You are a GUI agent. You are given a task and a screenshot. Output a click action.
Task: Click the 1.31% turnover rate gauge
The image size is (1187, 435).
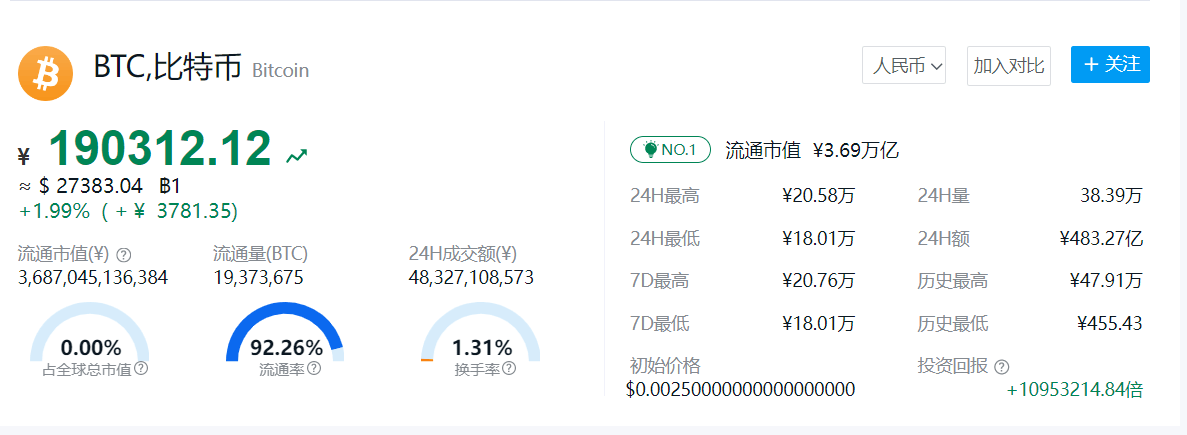pos(481,340)
